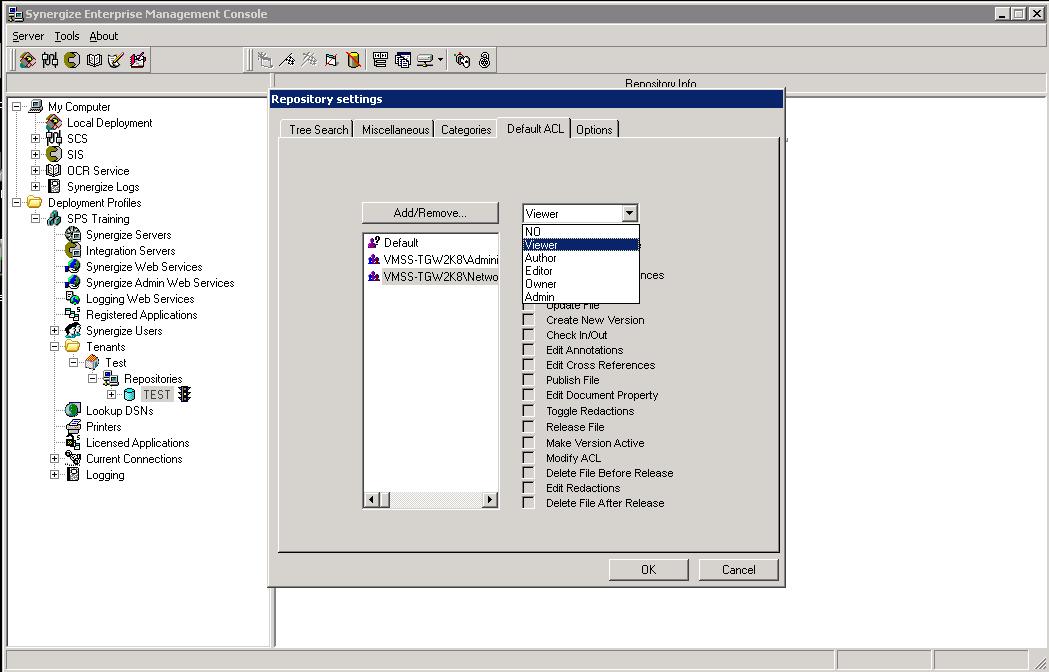Expand the Current Connections node
1049x672 pixels.
[54, 458]
